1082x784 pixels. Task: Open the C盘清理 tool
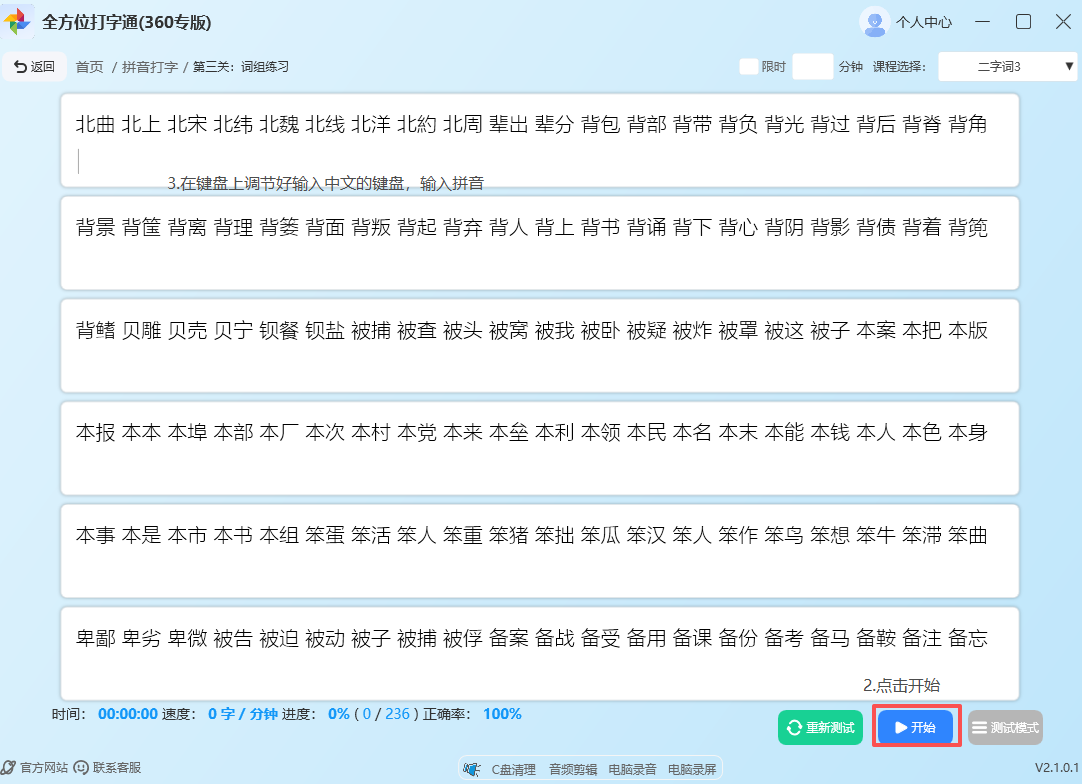[x=513, y=769]
